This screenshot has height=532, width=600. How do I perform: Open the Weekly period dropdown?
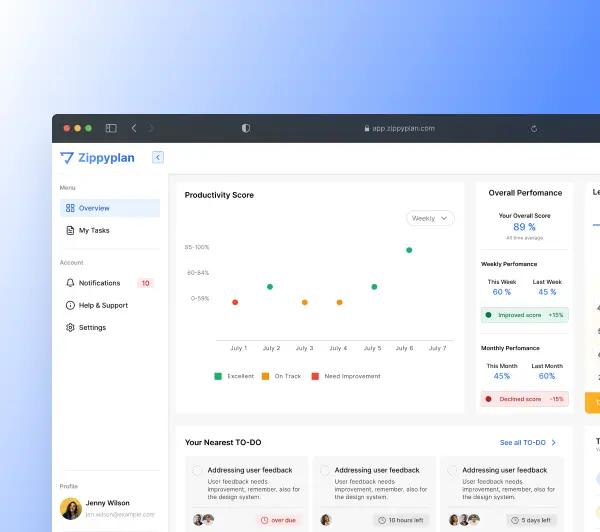point(431,218)
